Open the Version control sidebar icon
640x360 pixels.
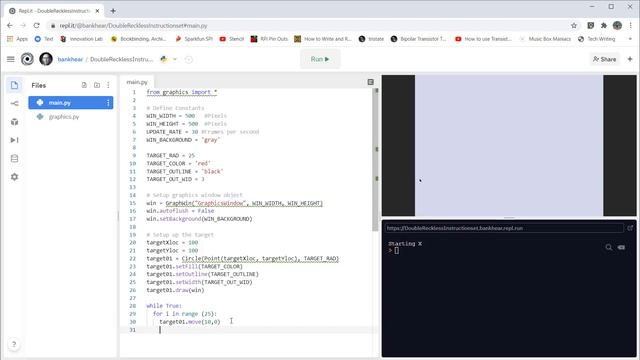pyautogui.click(x=14, y=104)
